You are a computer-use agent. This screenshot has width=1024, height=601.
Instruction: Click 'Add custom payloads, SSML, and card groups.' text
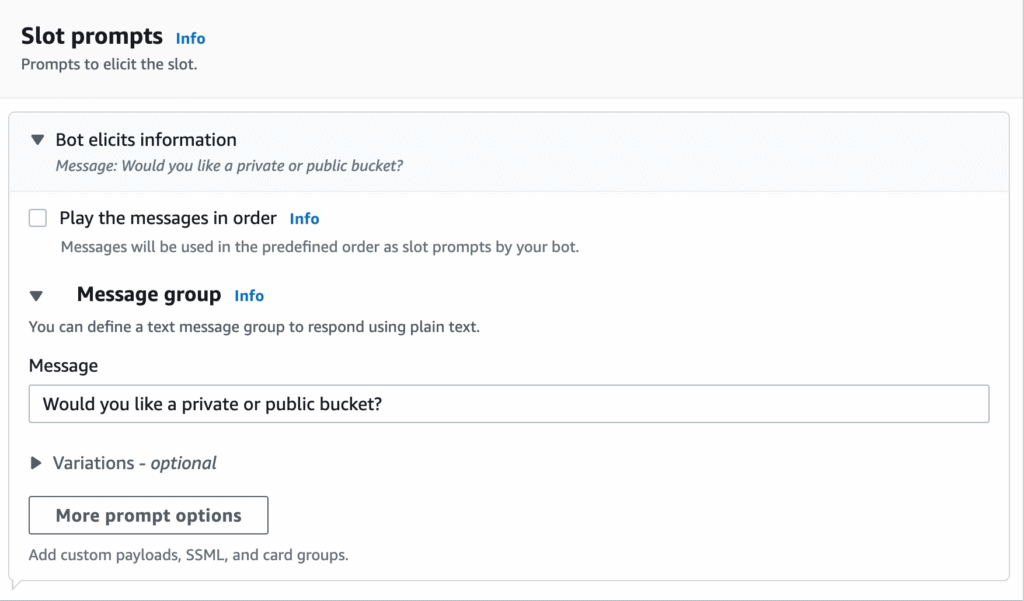click(188, 555)
